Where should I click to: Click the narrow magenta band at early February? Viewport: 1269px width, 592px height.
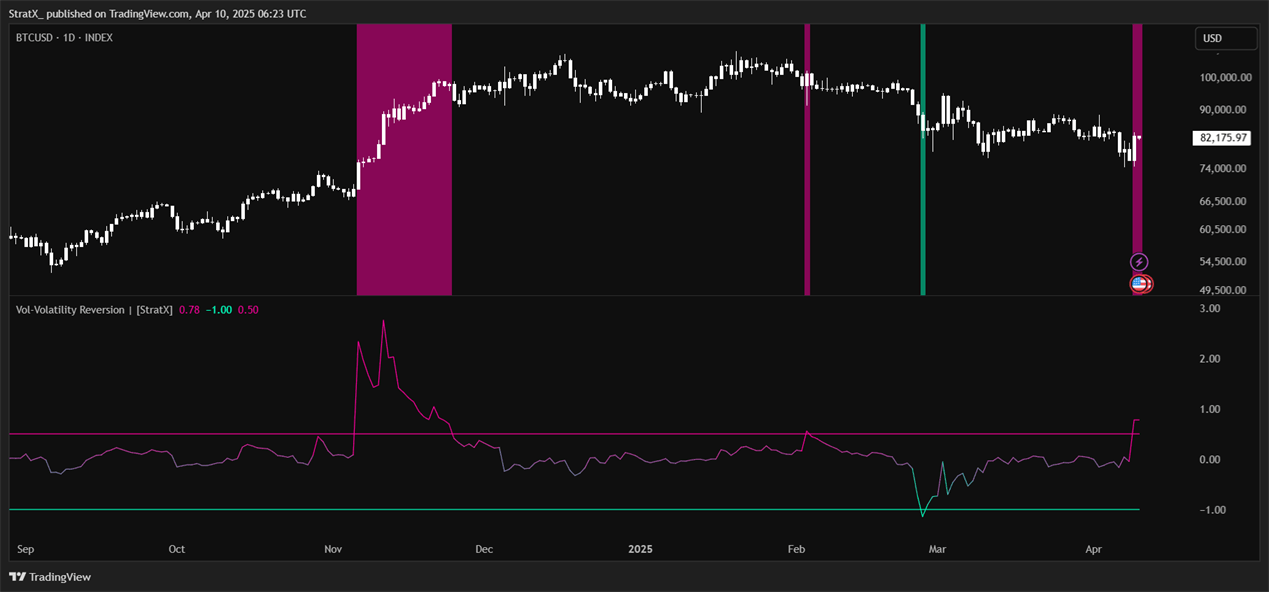[808, 160]
